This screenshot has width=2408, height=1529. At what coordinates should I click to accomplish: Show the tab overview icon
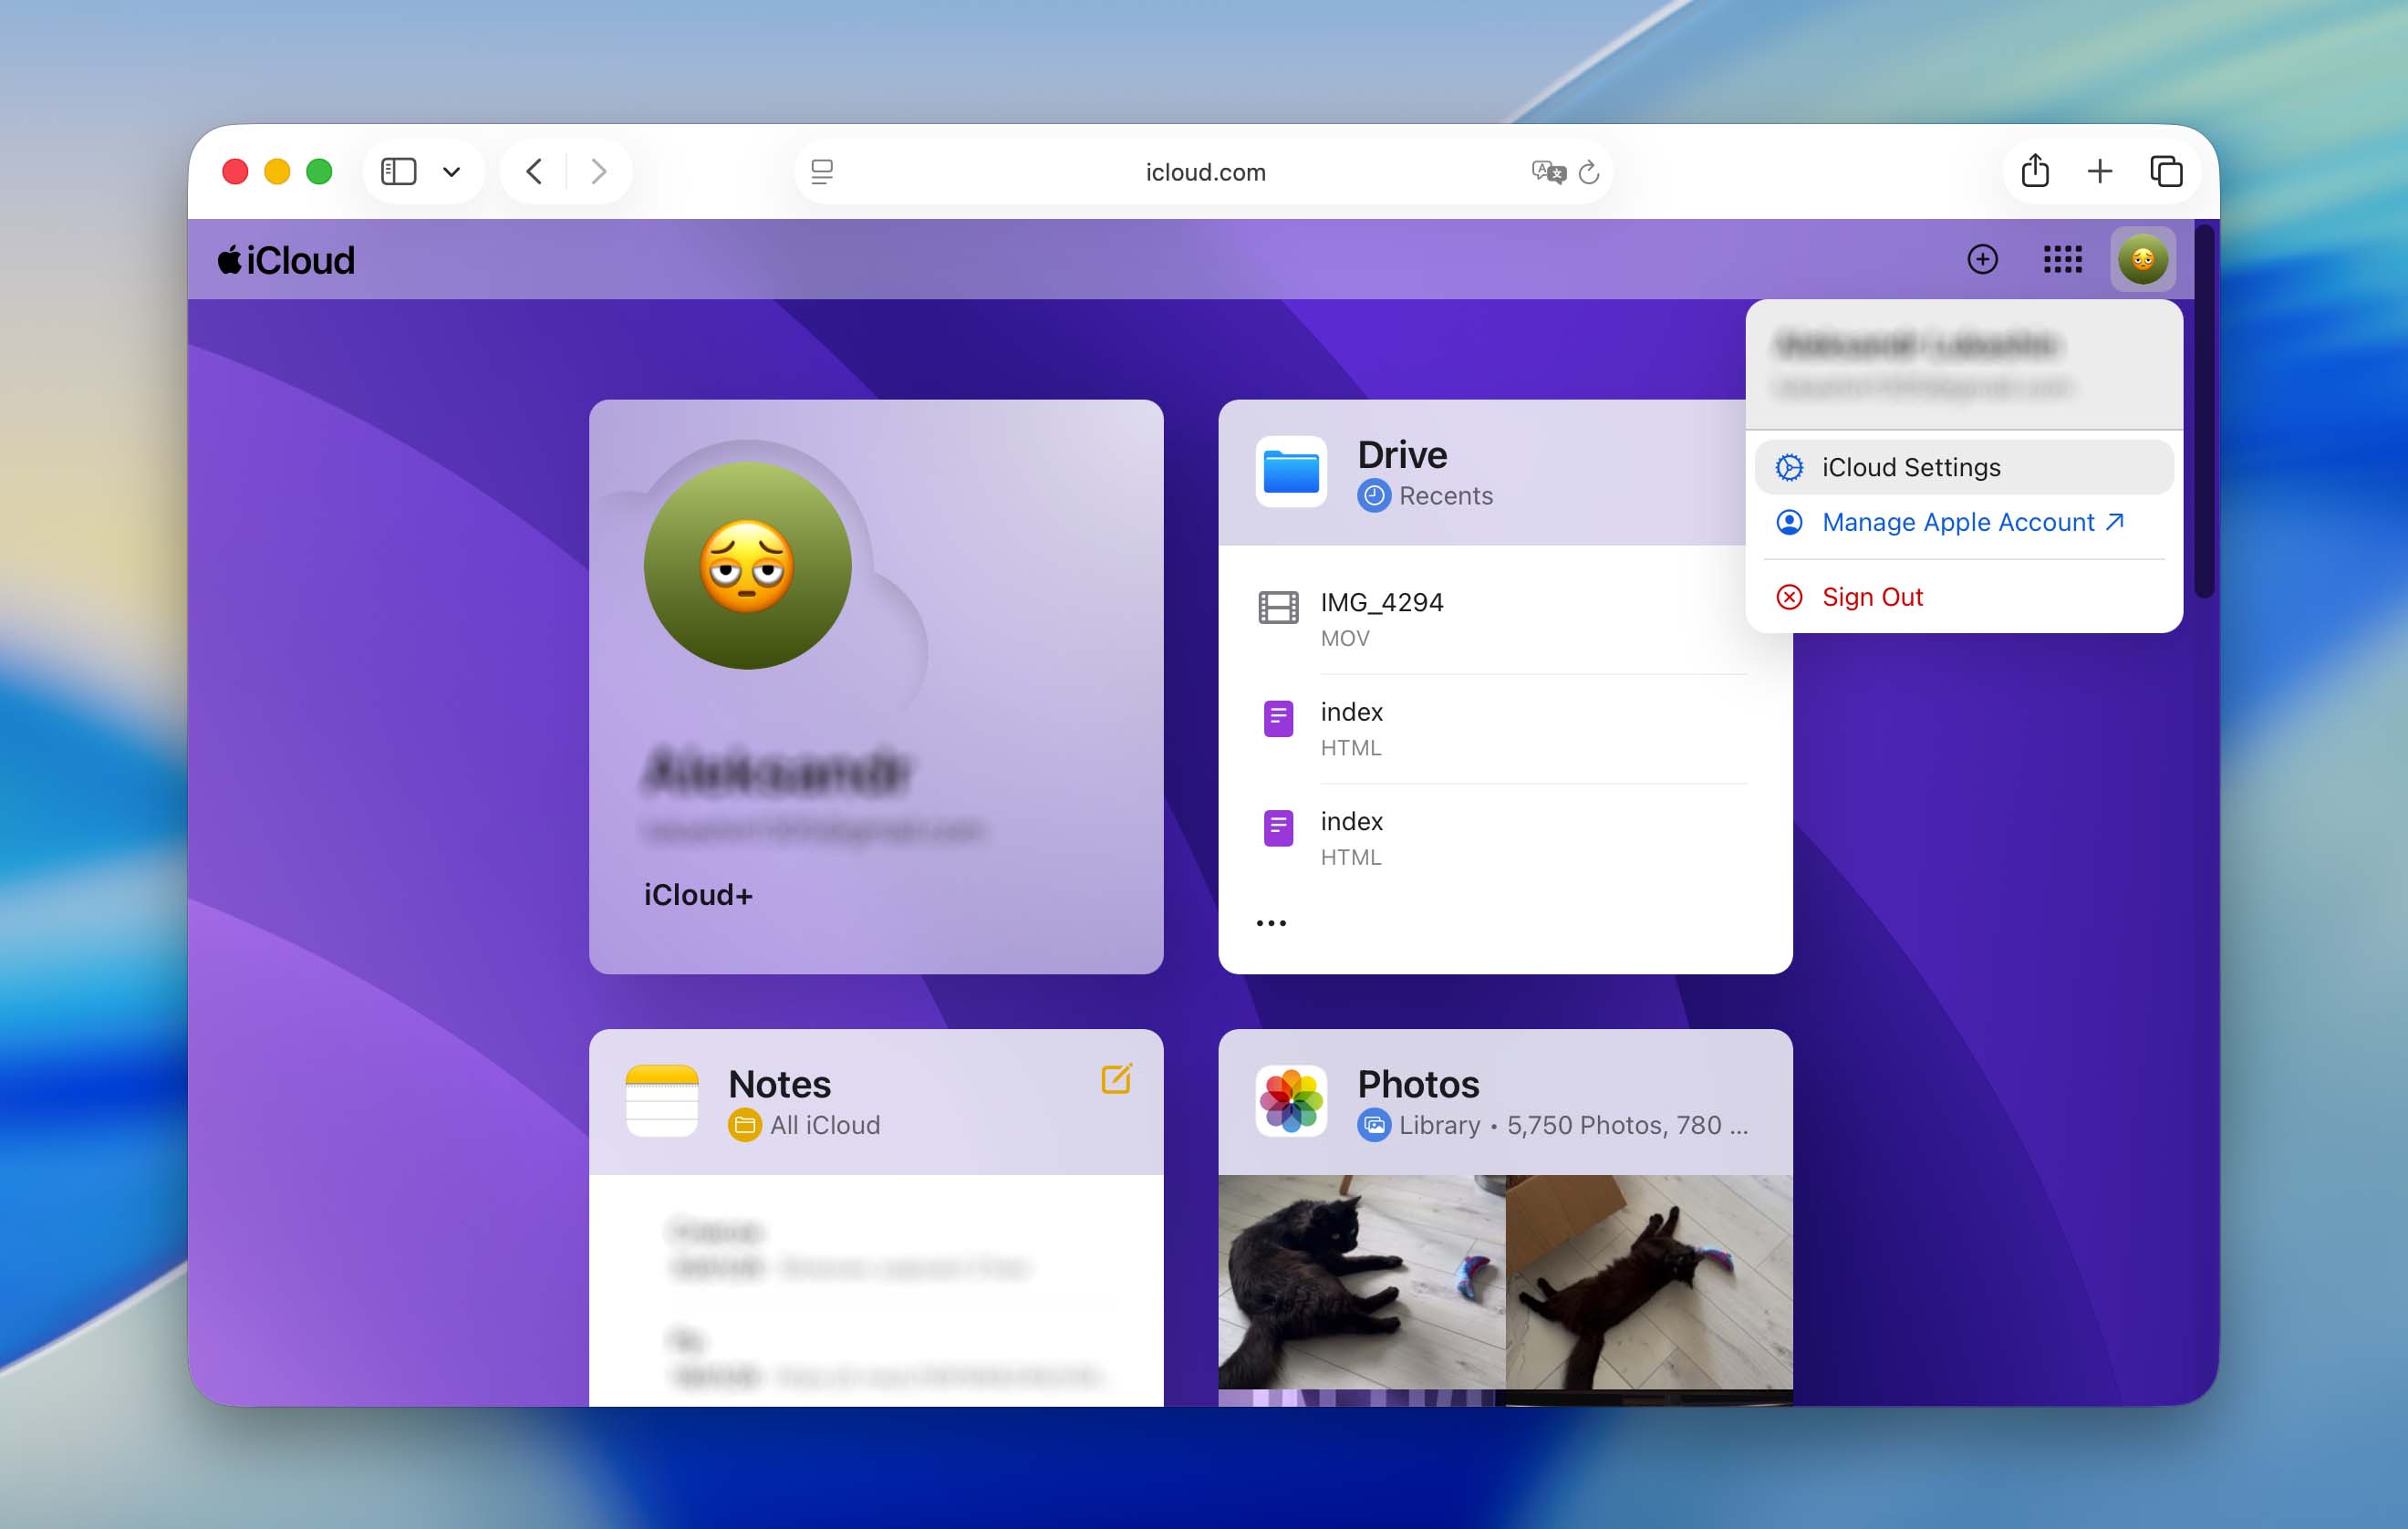(x=2166, y=172)
